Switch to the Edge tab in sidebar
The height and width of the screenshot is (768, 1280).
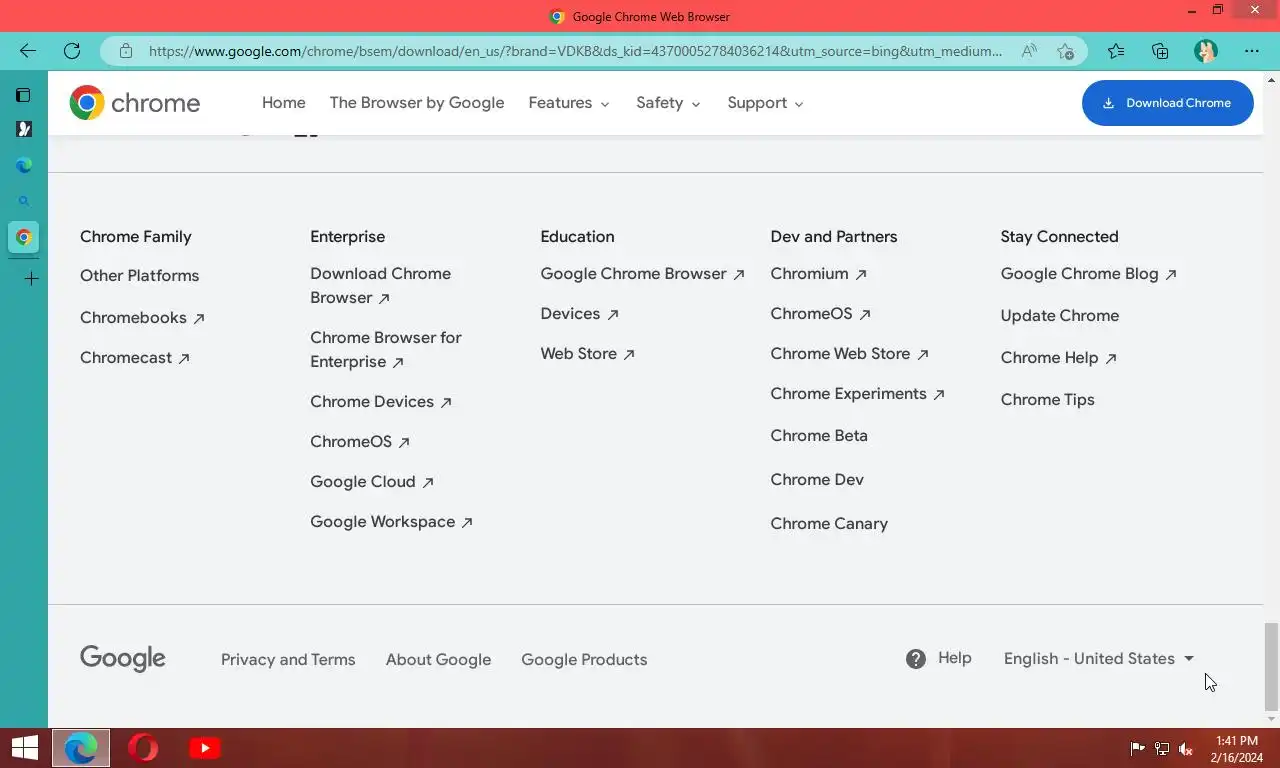pyautogui.click(x=24, y=165)
